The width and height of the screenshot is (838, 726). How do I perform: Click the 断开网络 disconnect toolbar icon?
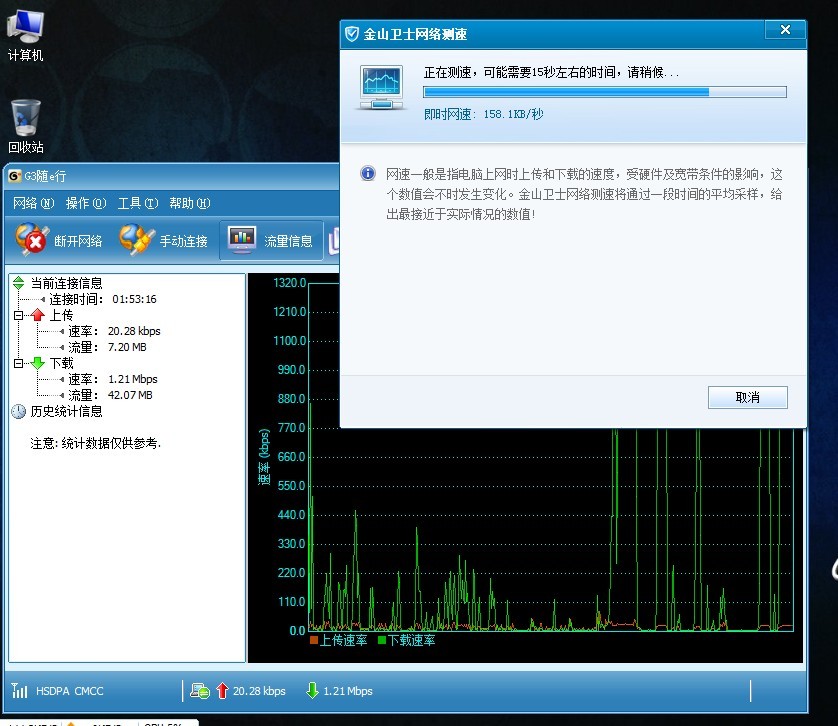coord(31,240)
